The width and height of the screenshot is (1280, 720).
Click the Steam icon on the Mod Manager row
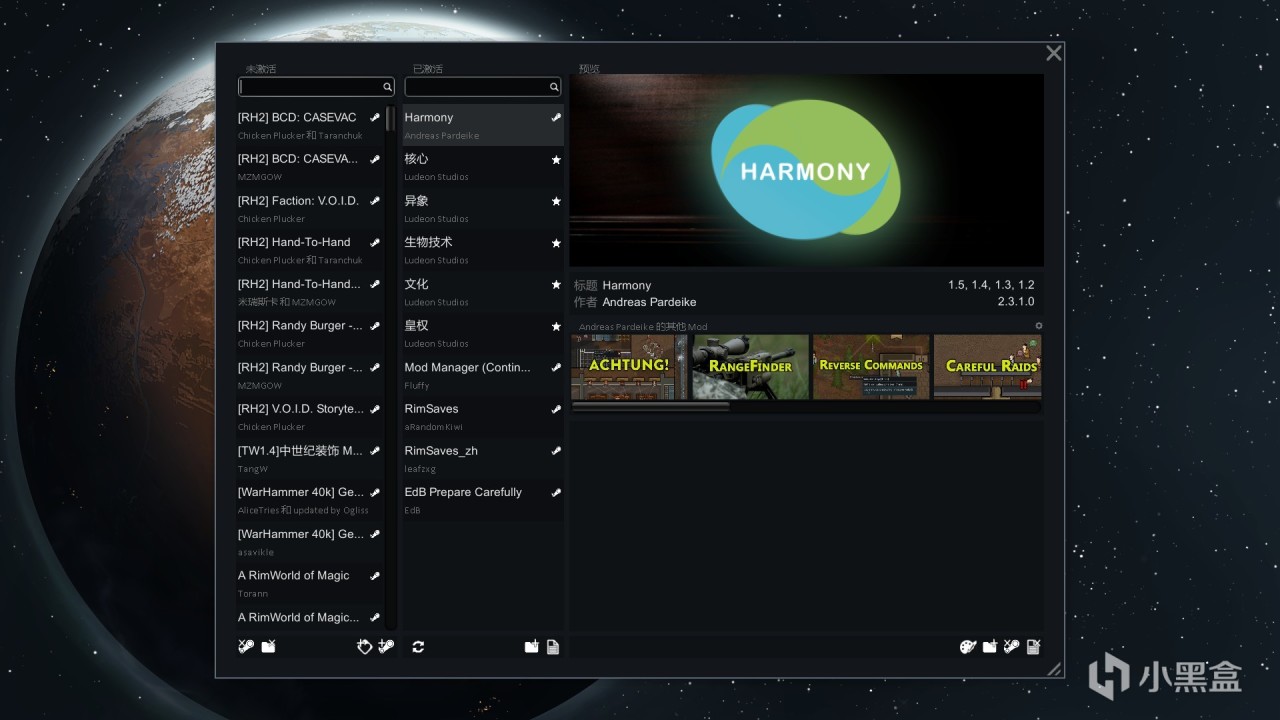click(556, 368)
